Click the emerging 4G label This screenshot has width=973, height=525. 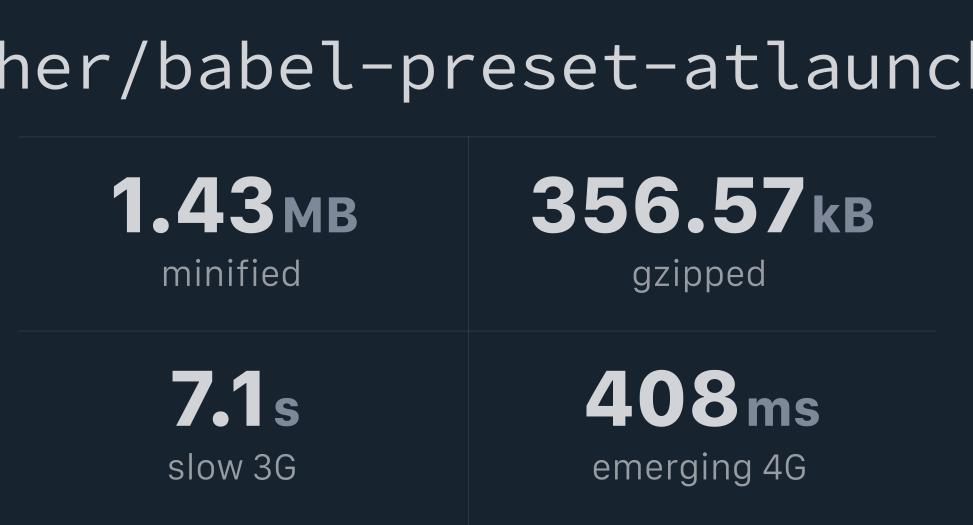(699, 469)
